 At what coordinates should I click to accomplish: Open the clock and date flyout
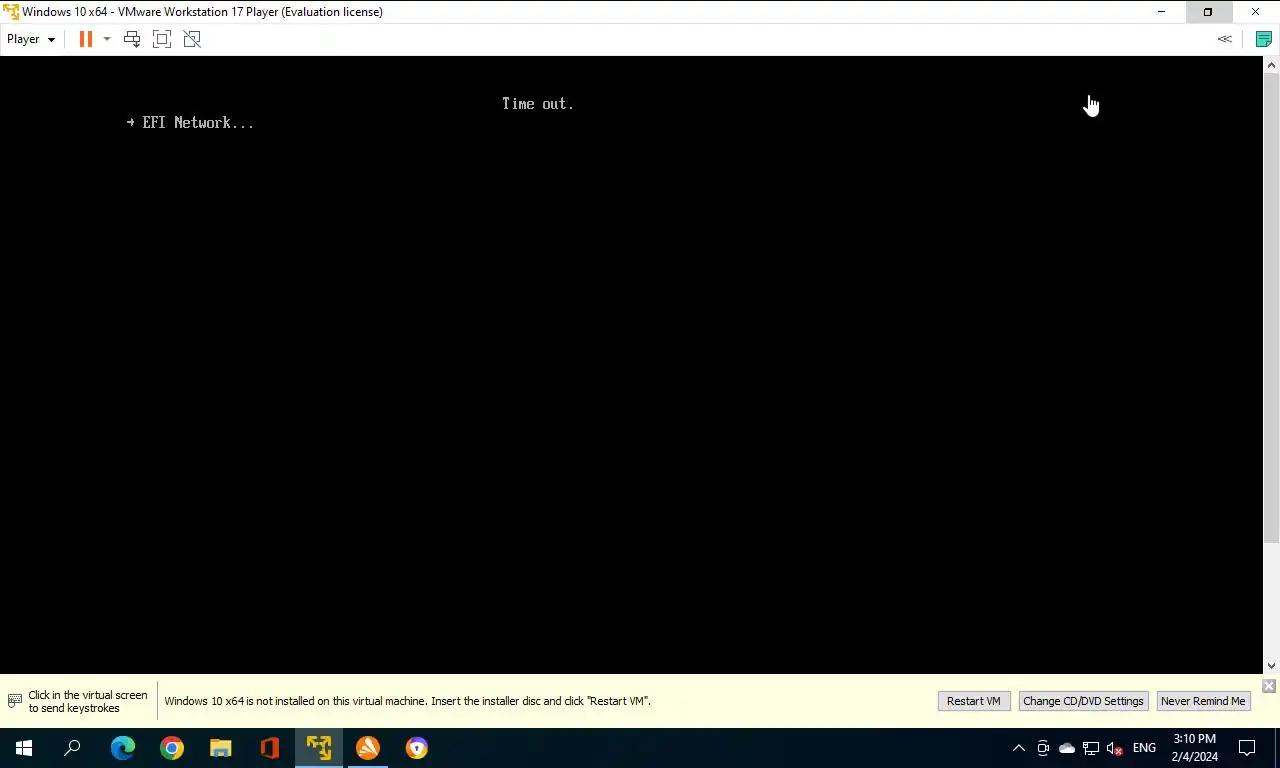[x=1194, y=748]
